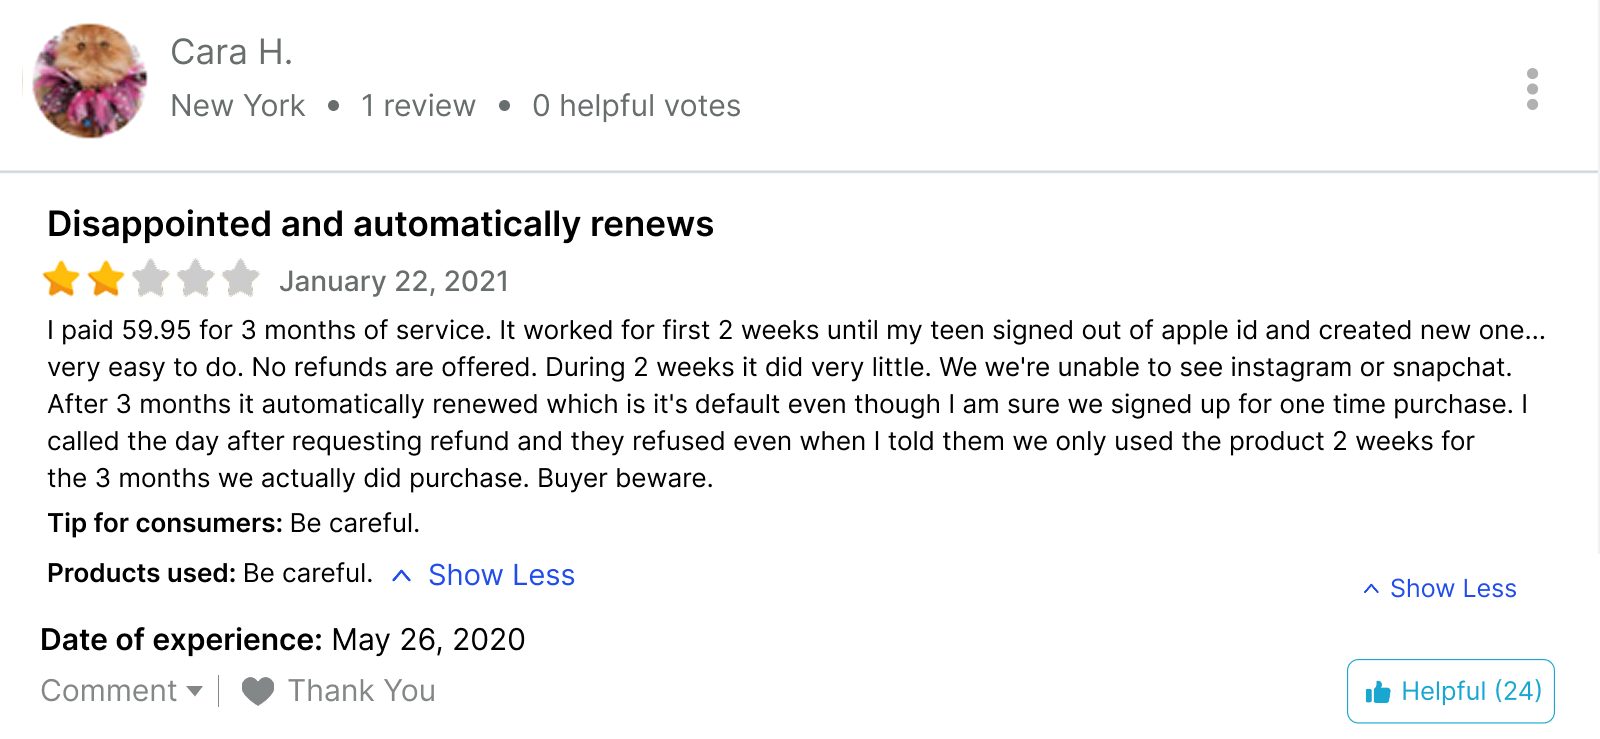1600x739 pixels.
Task: Collapse review with Show Less after Products used
Action: click(501, 575)
